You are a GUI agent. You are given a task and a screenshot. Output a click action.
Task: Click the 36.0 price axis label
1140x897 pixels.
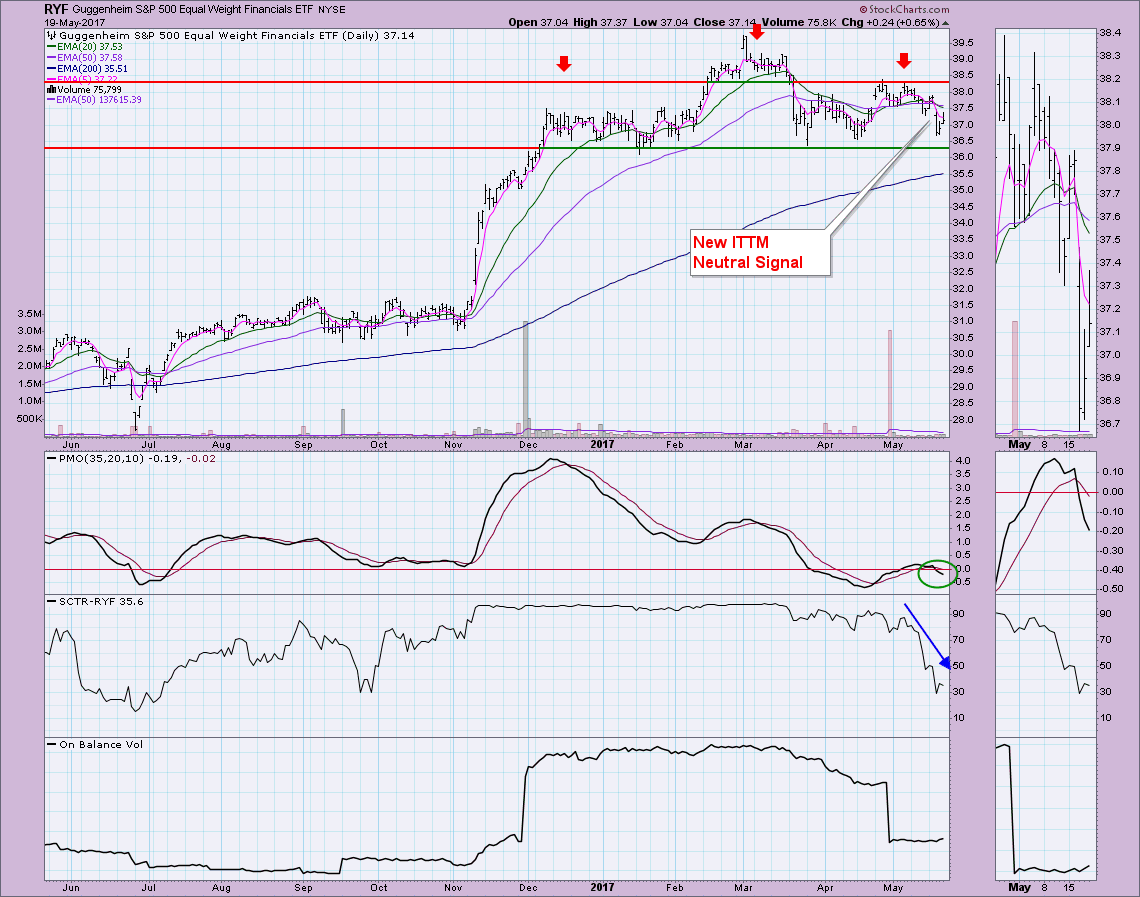pyautogui.click(x=963, y=157)
